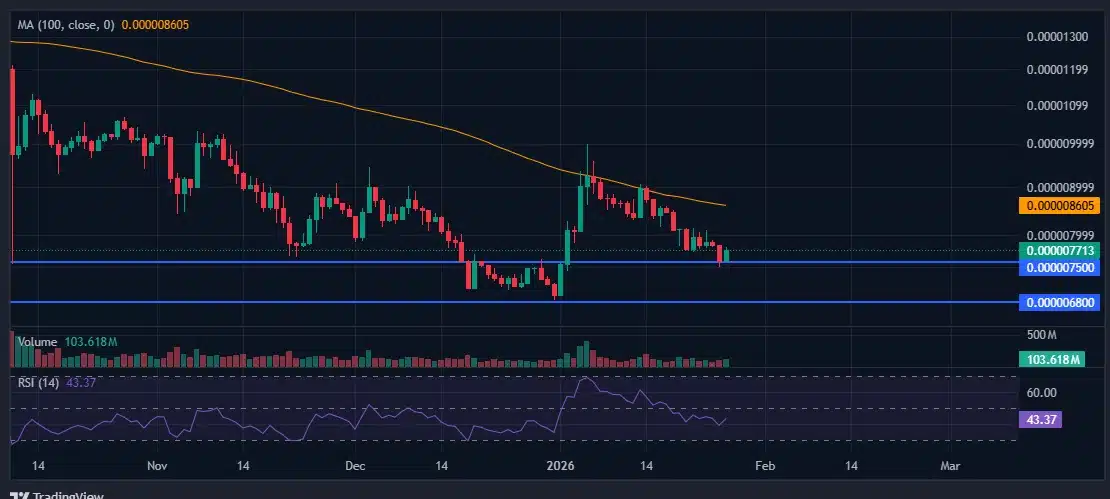Open the RSI (14) indicator legend
Image resolution: width=1110 pixels, height=499 pixels.
tap(39, 383)
